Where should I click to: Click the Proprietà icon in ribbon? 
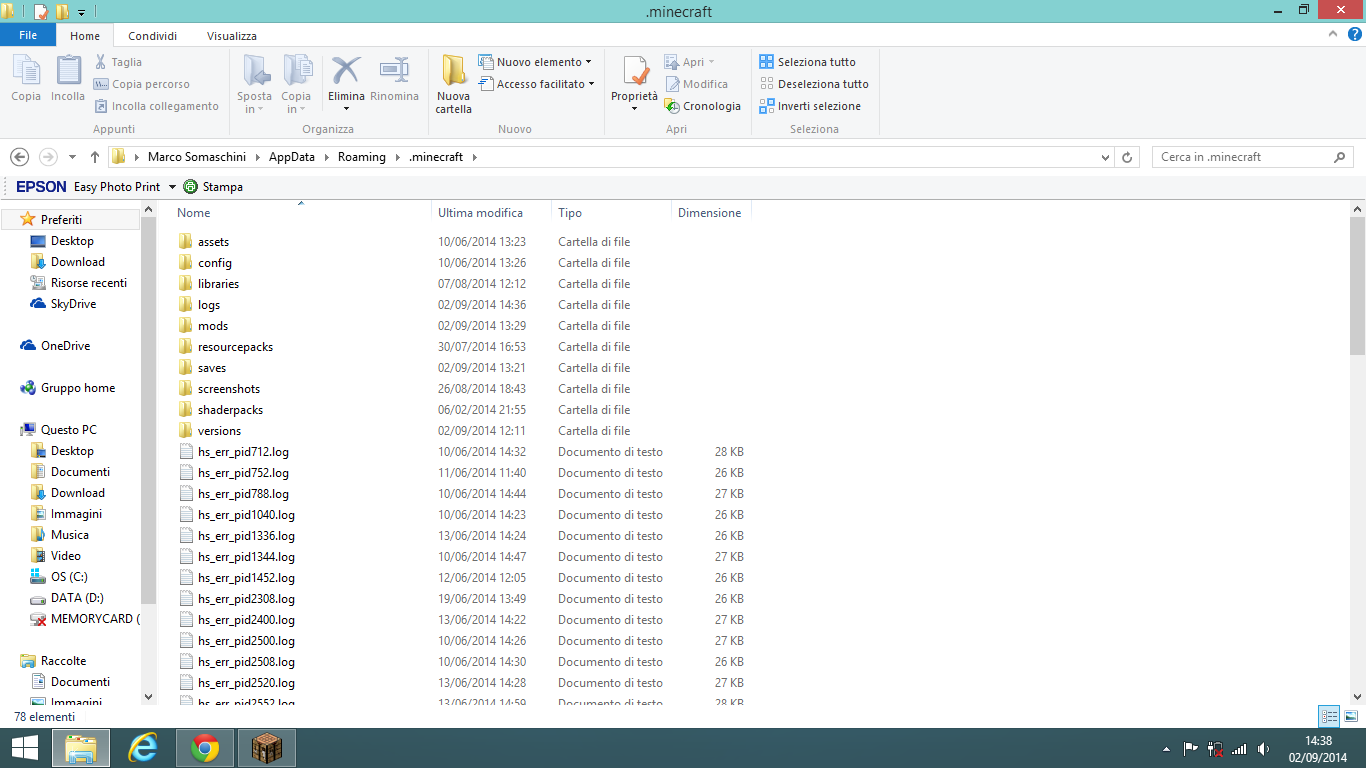click(634, 72)
